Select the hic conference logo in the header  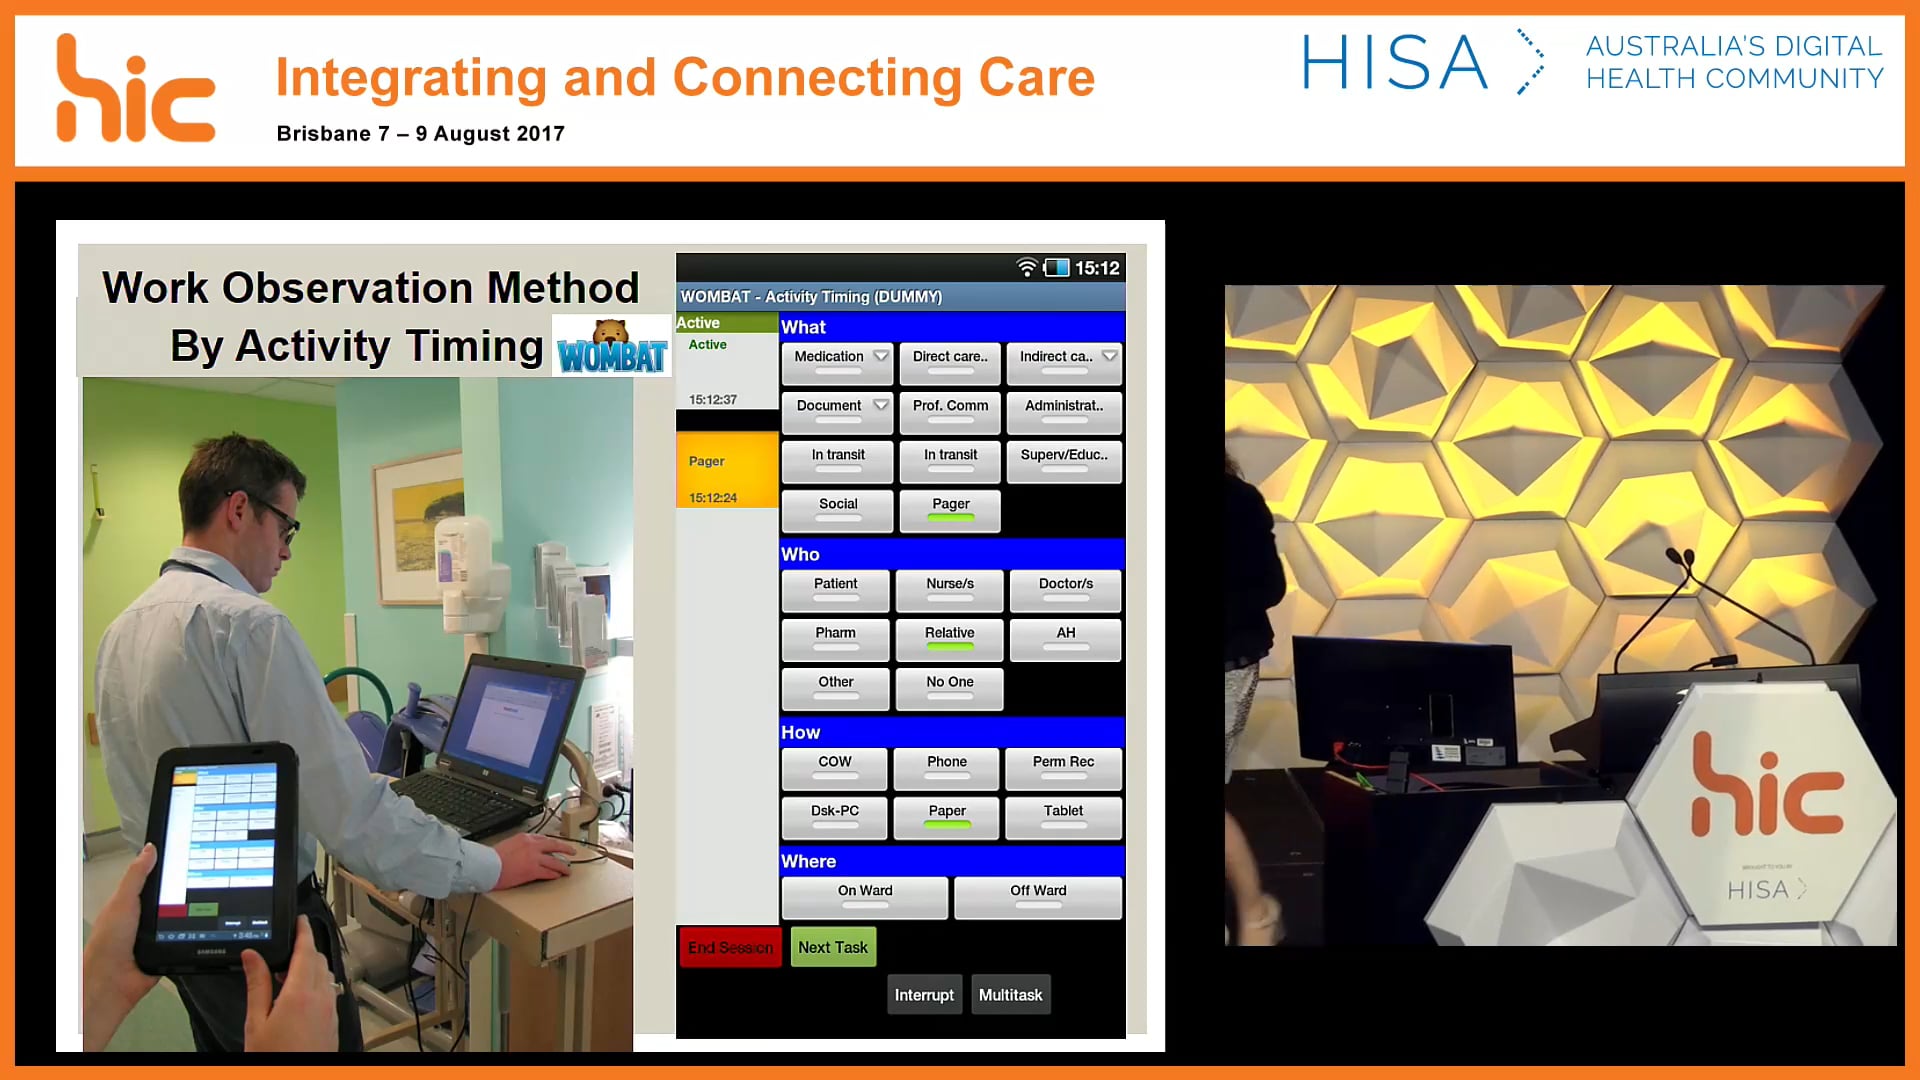135,85
